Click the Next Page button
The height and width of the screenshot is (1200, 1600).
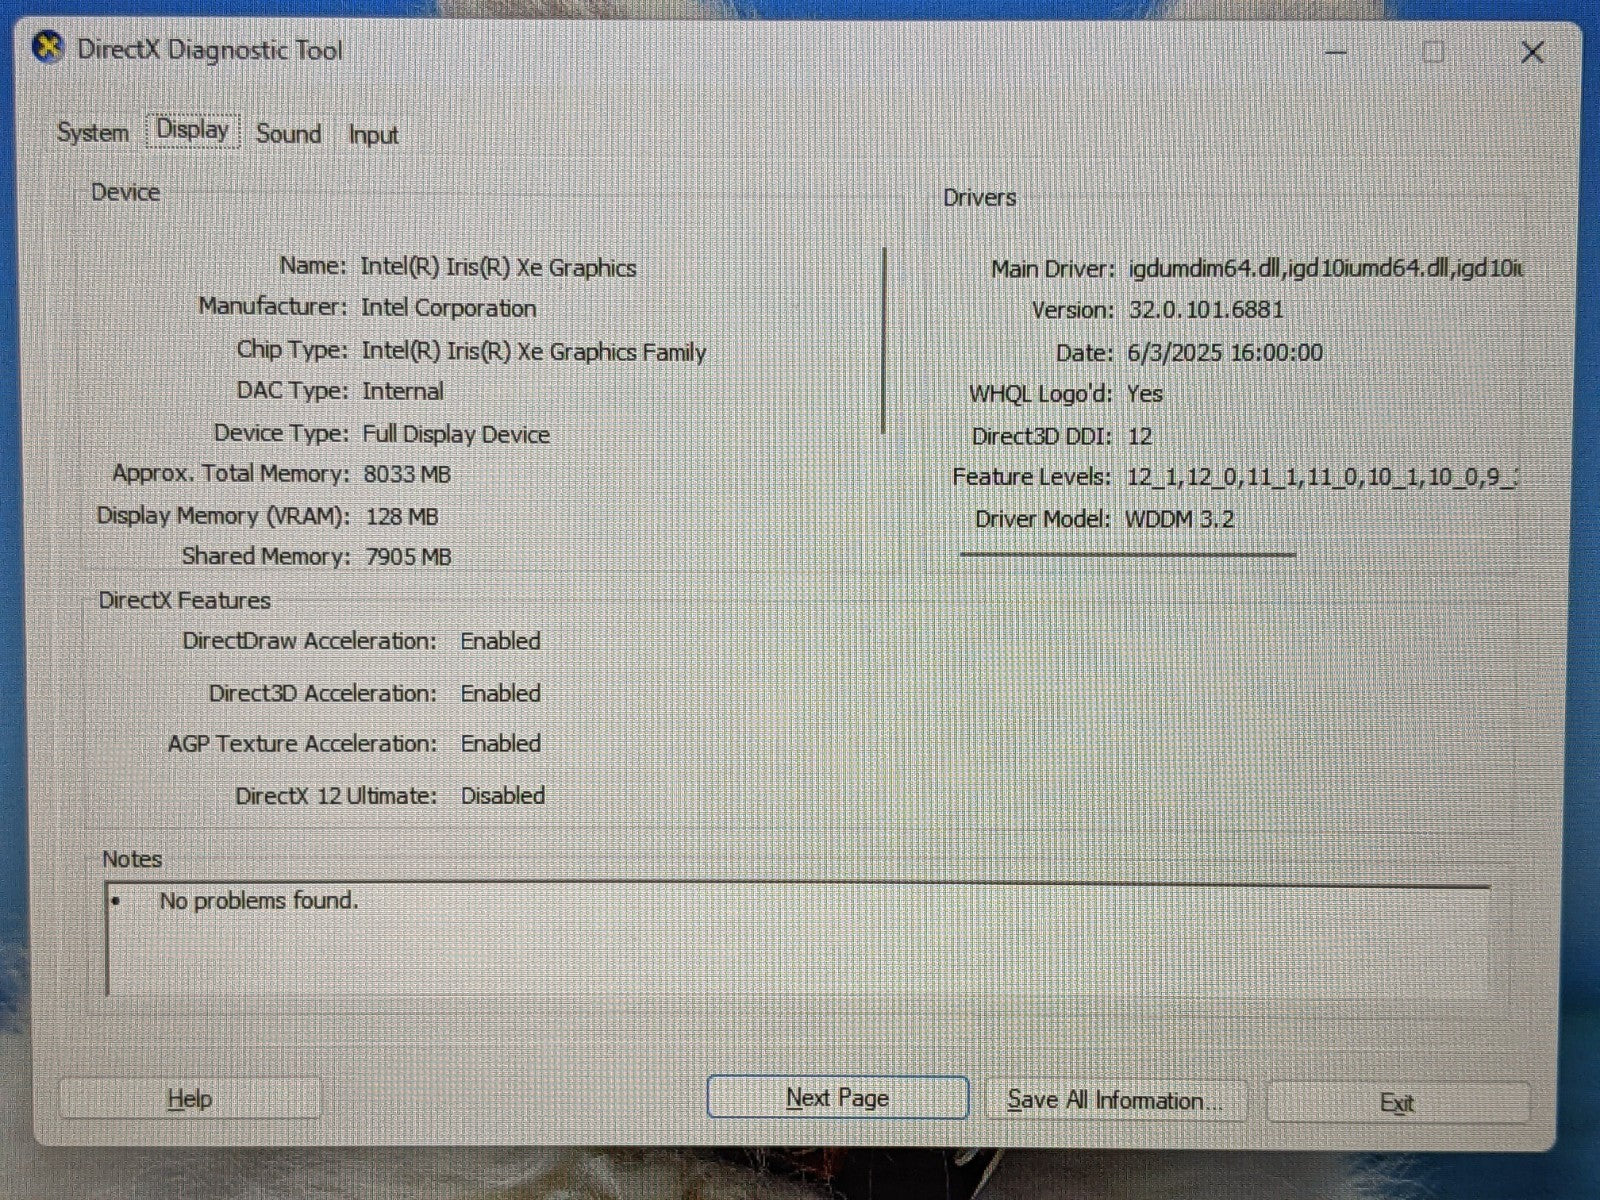(x=837, y=1098)
